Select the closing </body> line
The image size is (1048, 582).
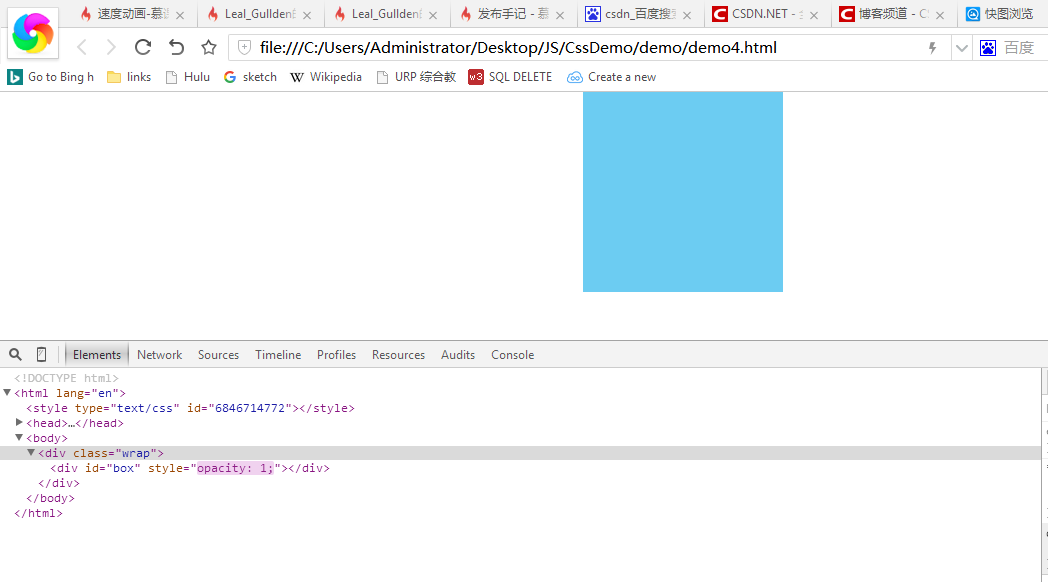point(50,498)
